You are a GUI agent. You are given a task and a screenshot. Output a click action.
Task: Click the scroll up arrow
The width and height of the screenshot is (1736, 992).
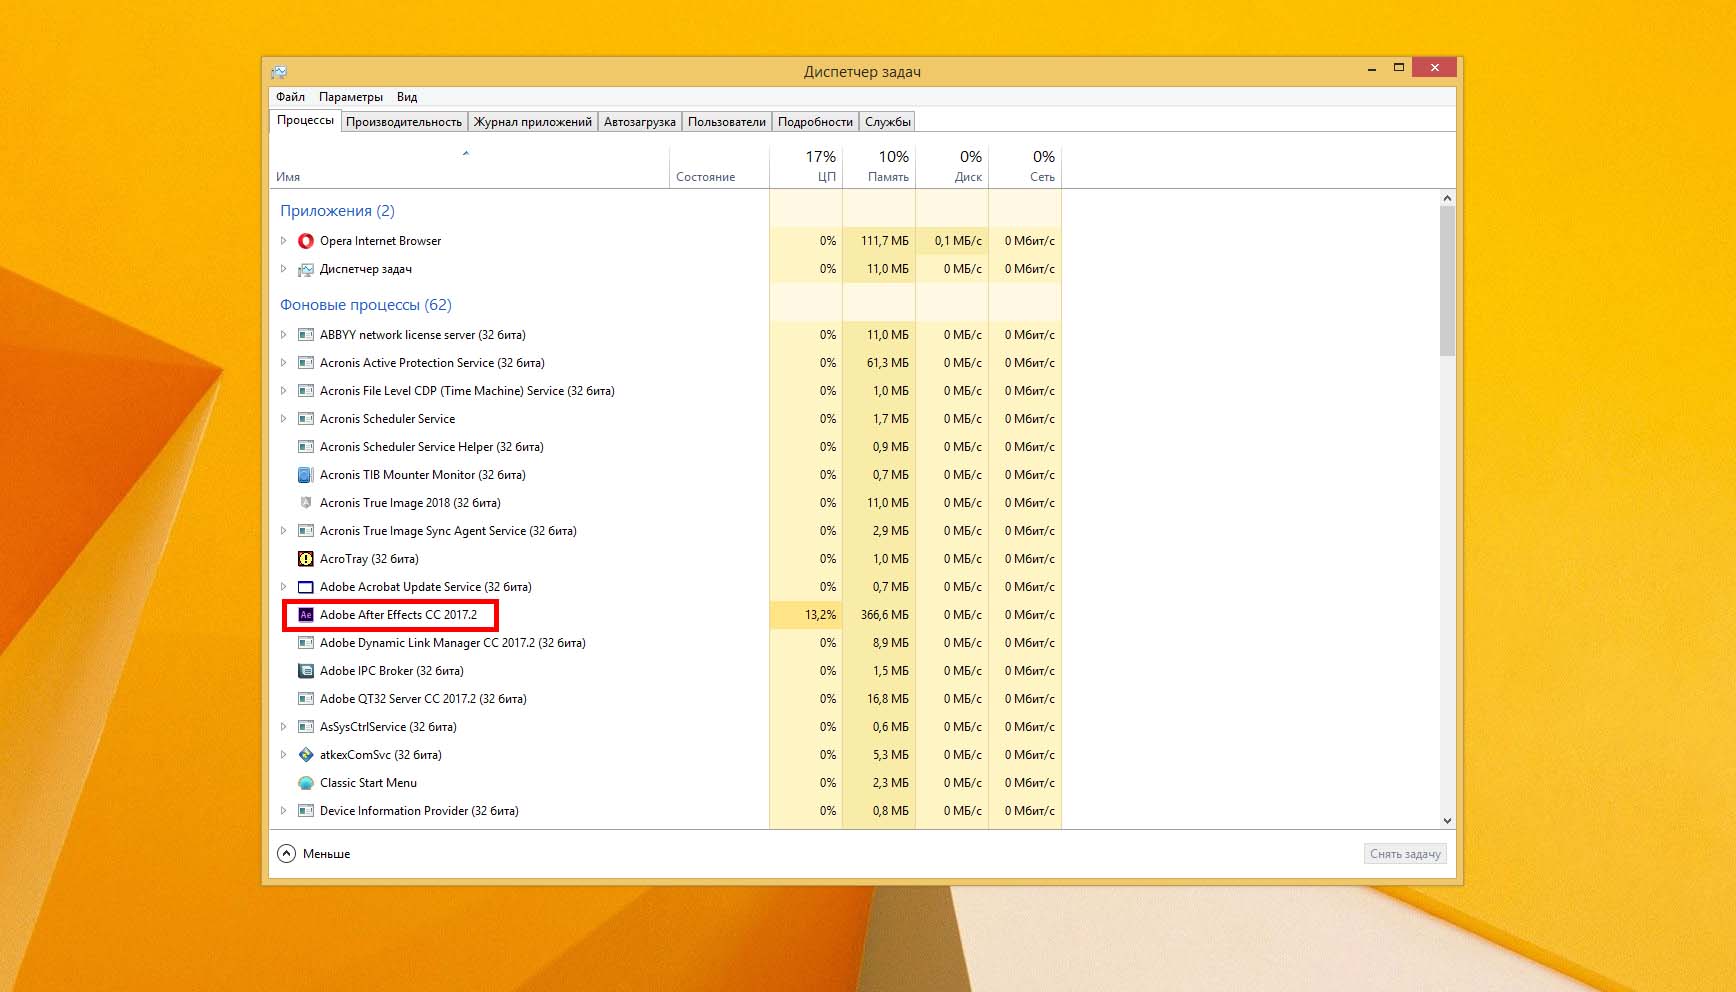point(1447,198)
